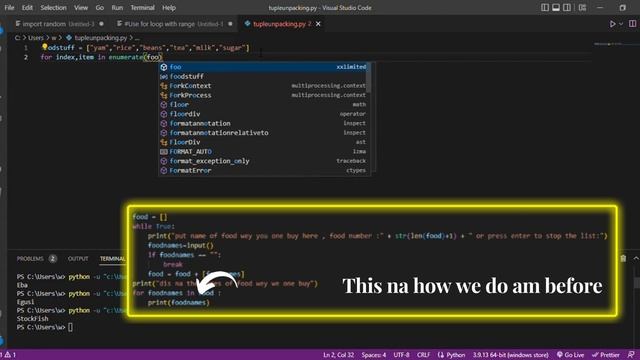This screenshot has width=640, height=360.
Task: Open the Edit menu
Action: pos(27,8)
